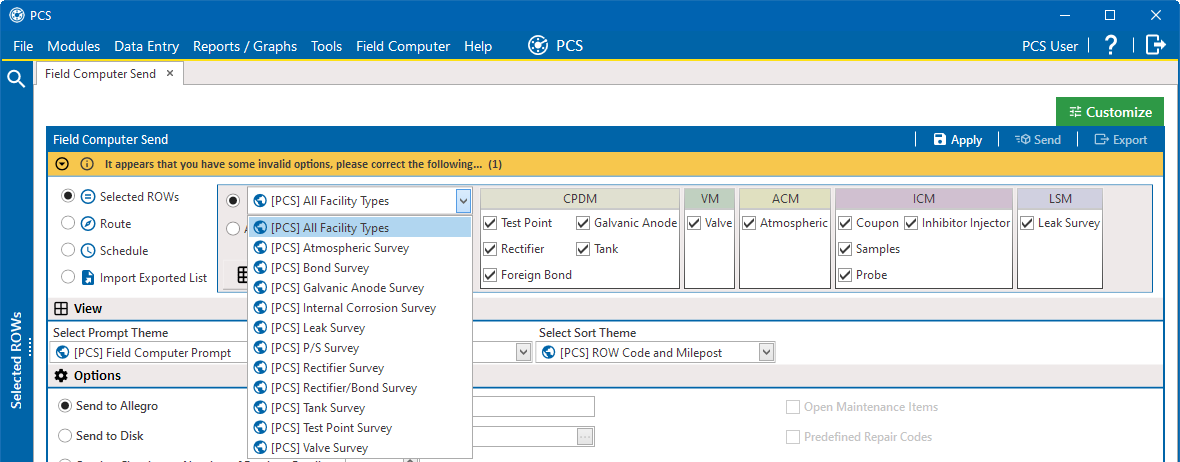The height and width of the screenshot is (462, 1180).
Task: Click the View section grid icon
Action: 60,309
